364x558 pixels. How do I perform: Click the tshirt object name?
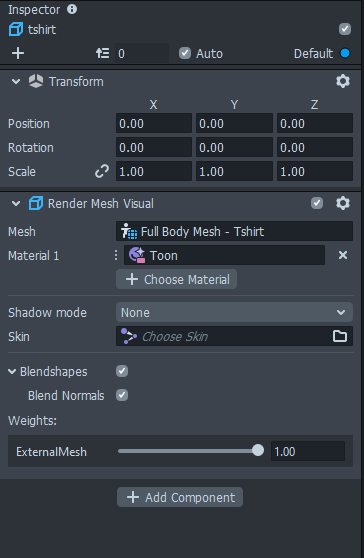pyautogui.click(x=42, y=30)
